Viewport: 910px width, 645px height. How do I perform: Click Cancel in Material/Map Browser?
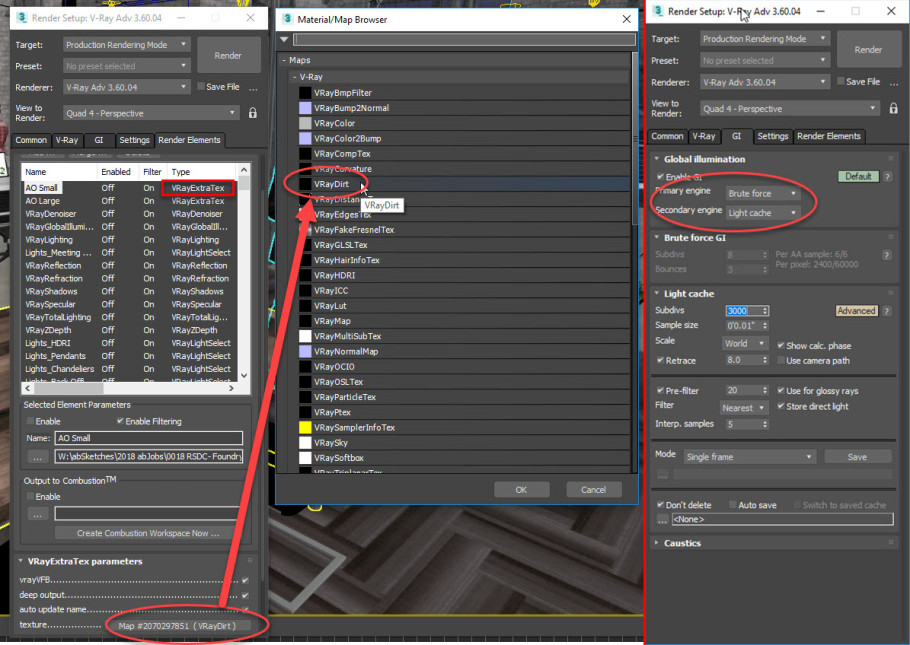coord(593,490)
